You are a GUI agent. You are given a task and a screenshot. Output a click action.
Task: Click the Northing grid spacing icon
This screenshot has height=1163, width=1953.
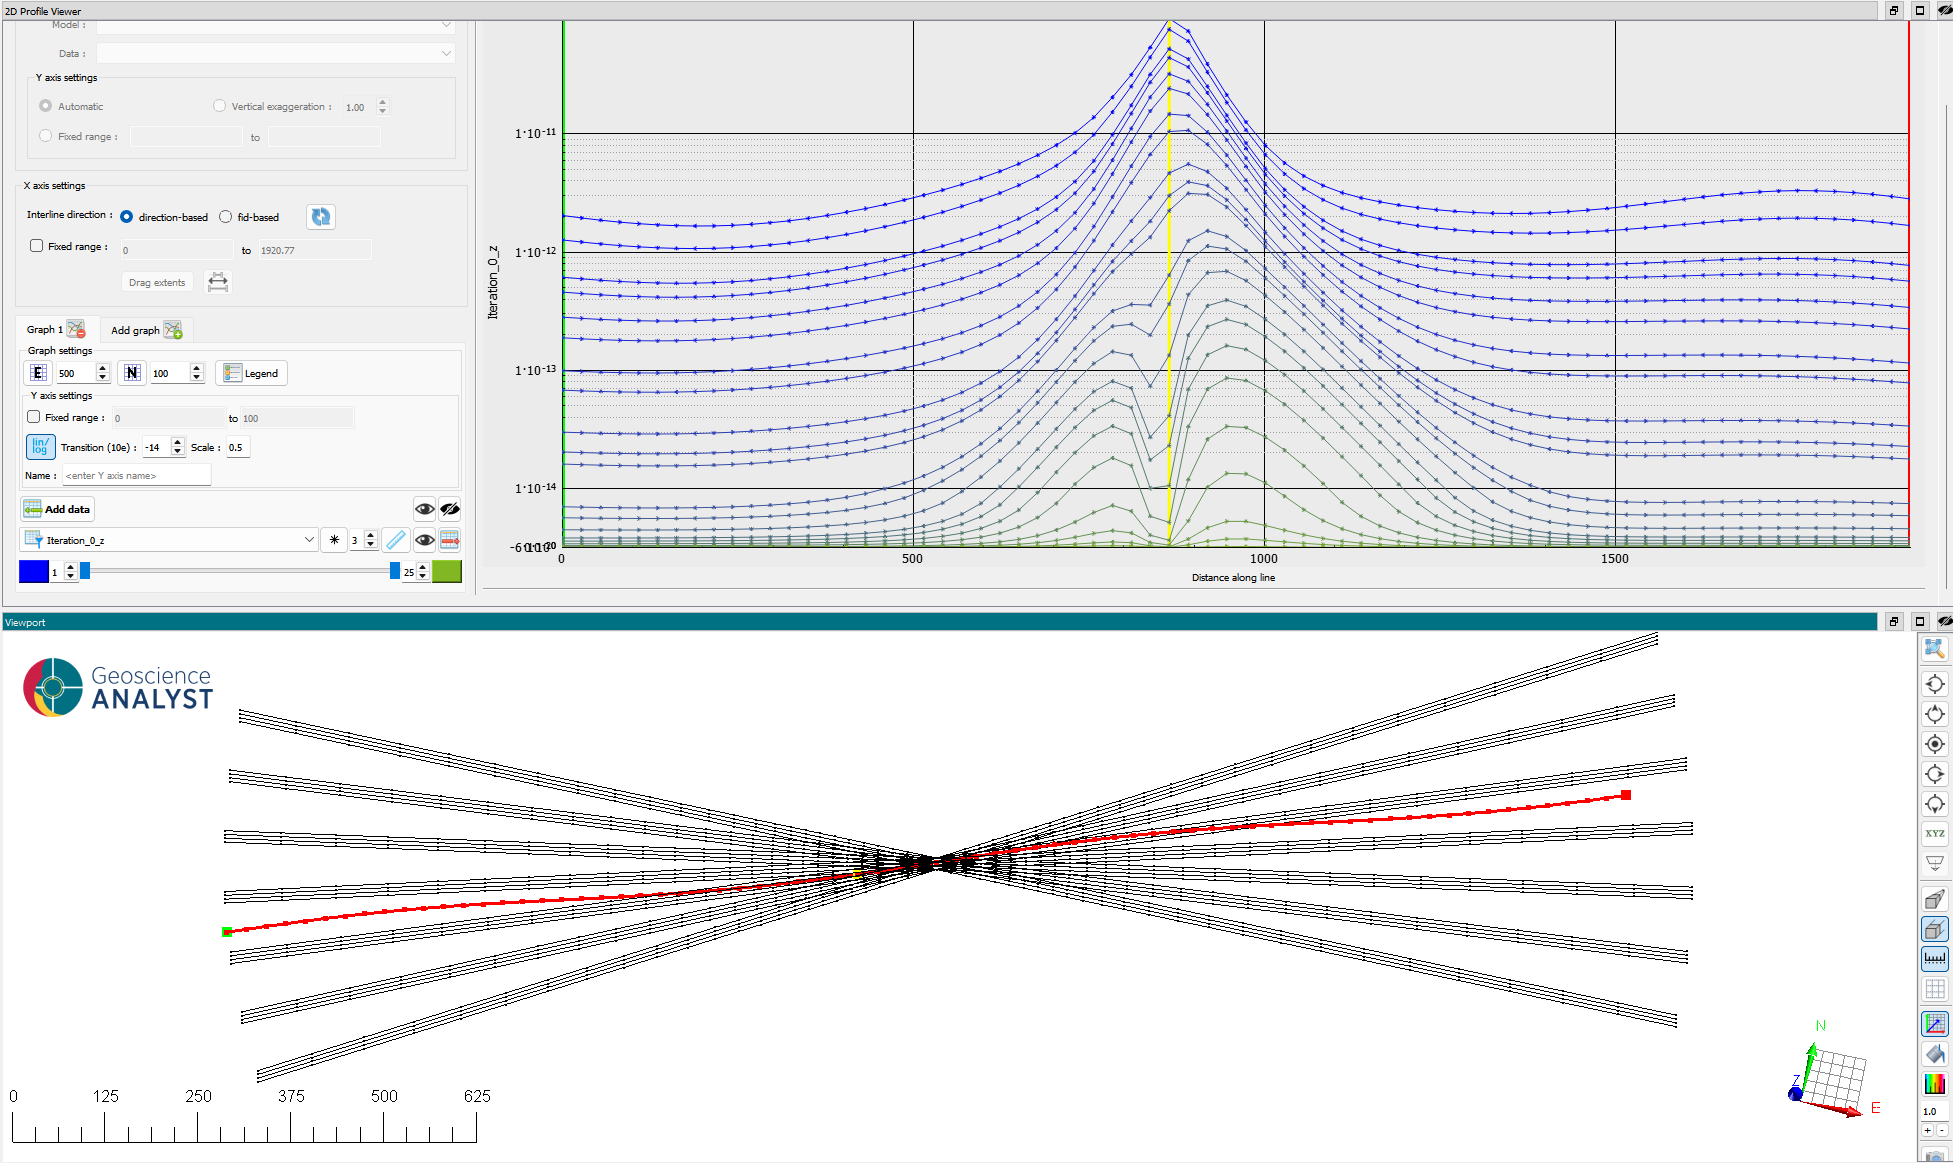pos(132,373)
